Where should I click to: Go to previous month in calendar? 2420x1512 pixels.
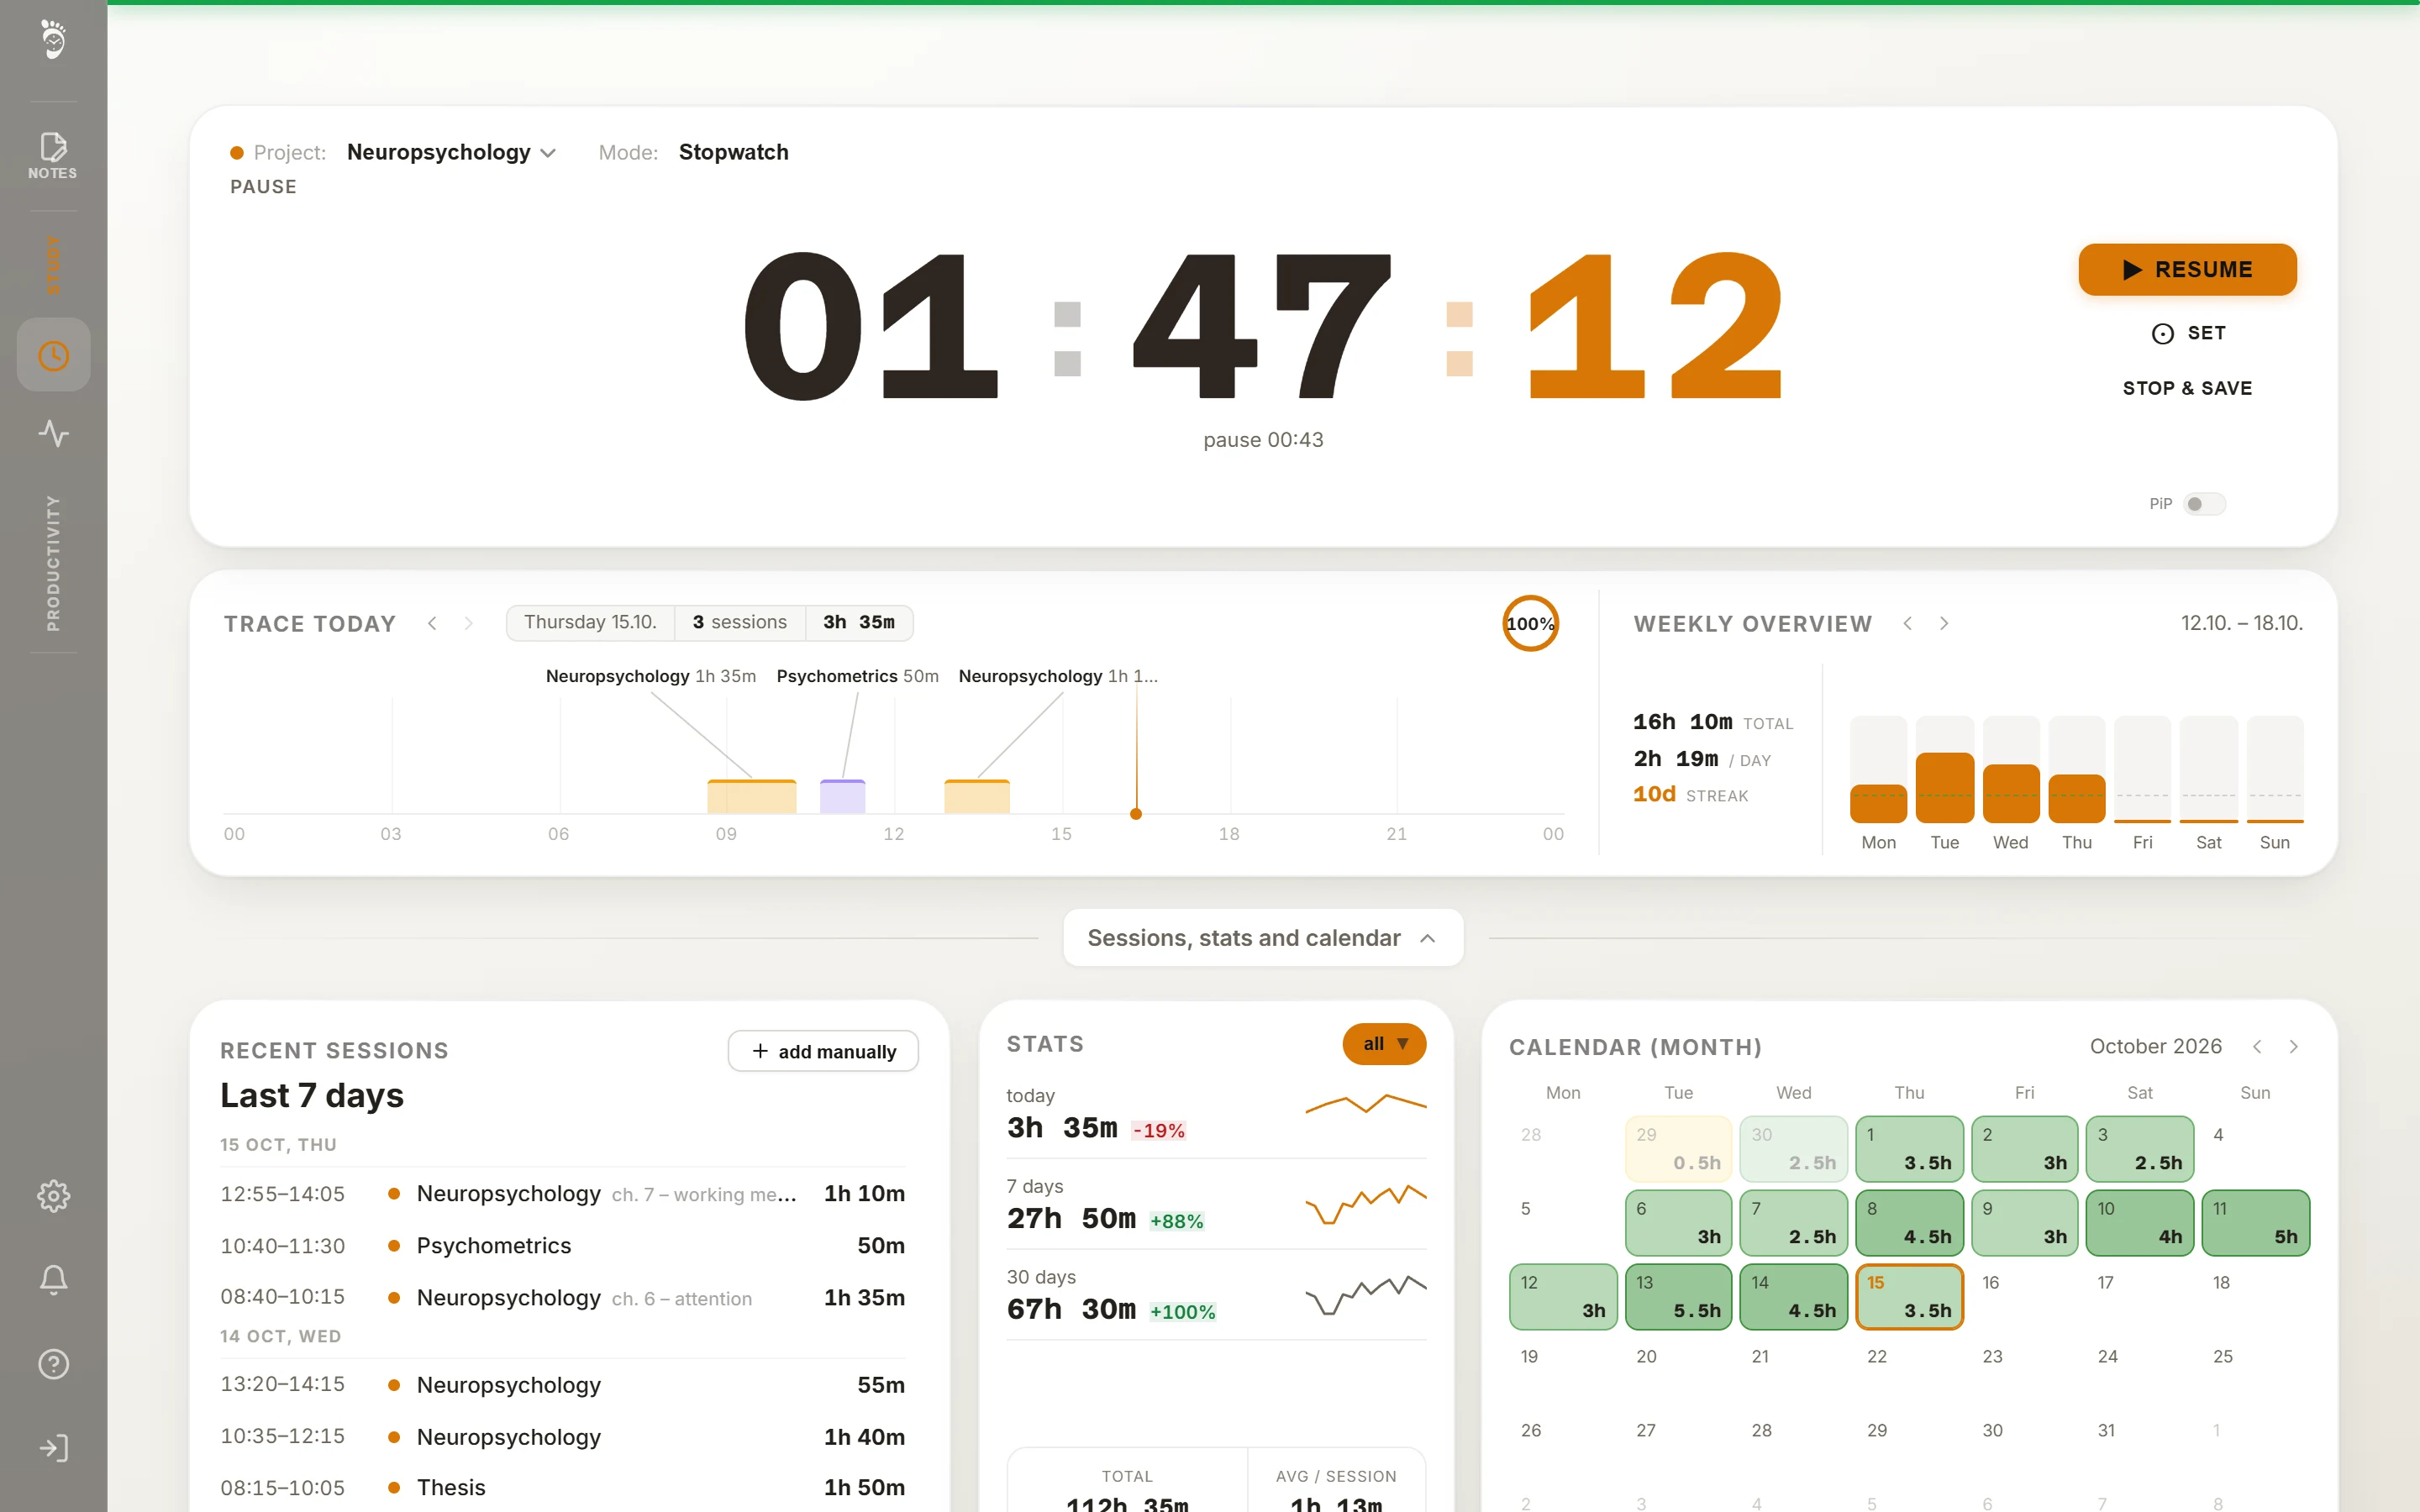2257,1046
